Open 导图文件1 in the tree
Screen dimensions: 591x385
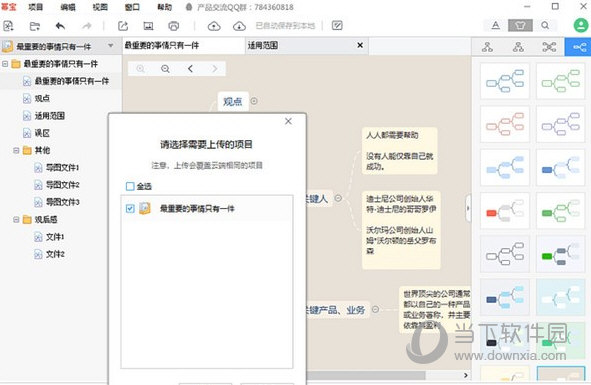click(x=63, y=167)
